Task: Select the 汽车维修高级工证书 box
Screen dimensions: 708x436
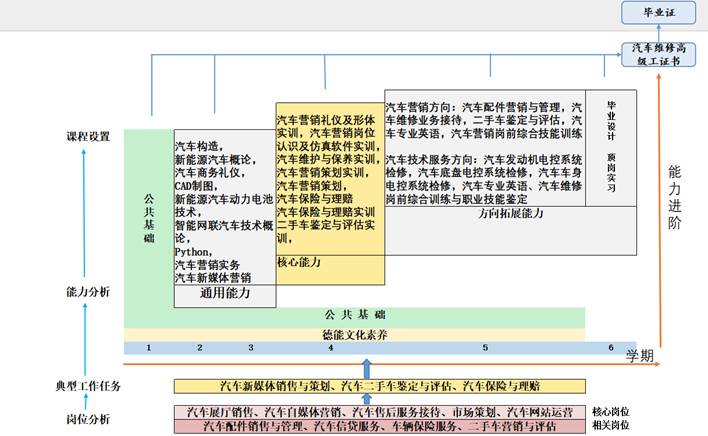Action: (657, 53)
